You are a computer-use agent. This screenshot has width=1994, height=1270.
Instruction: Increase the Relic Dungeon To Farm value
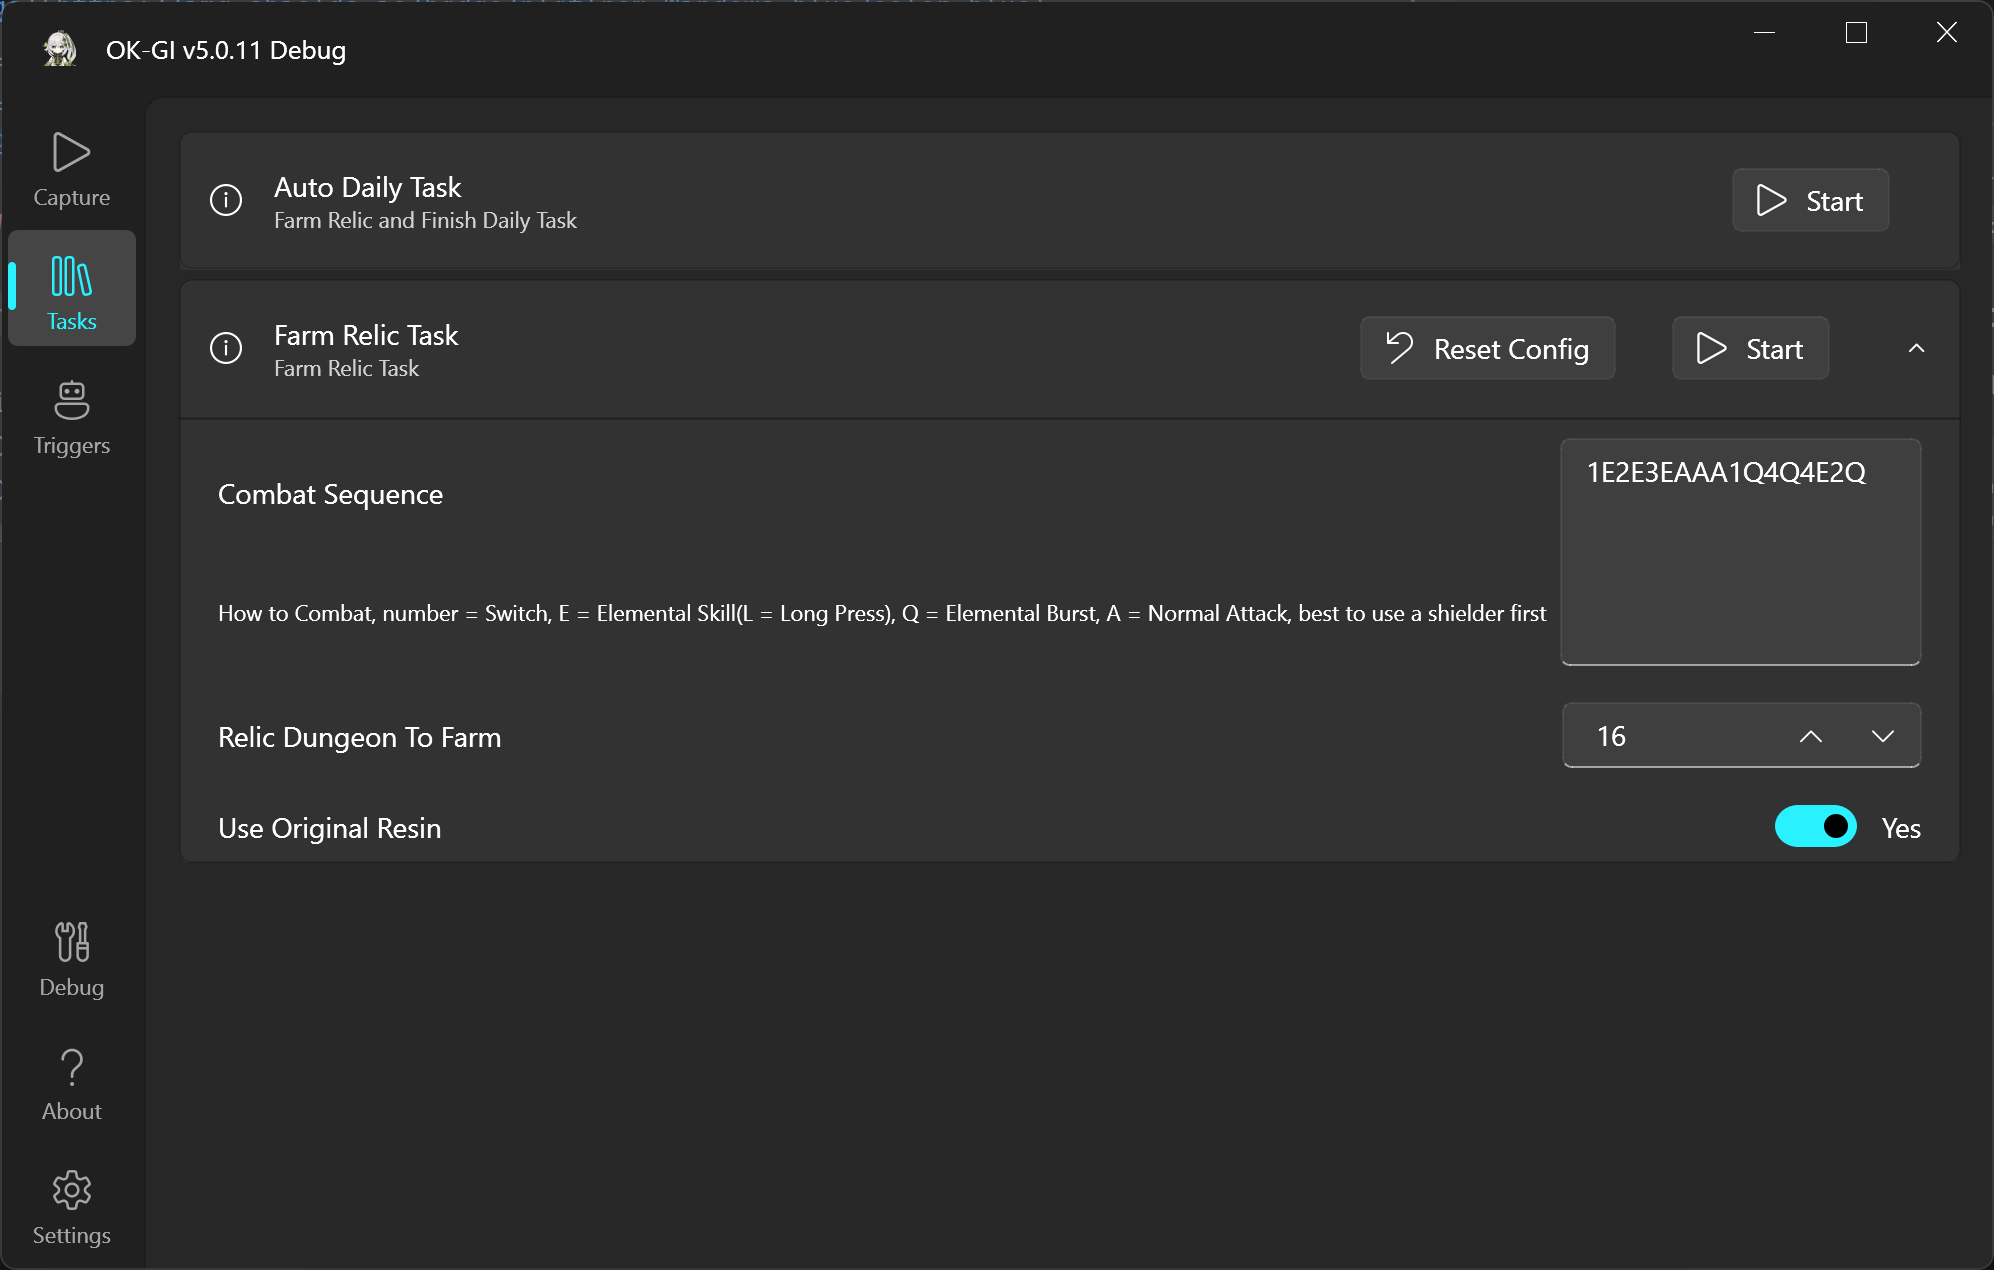tap(1811, 736)
